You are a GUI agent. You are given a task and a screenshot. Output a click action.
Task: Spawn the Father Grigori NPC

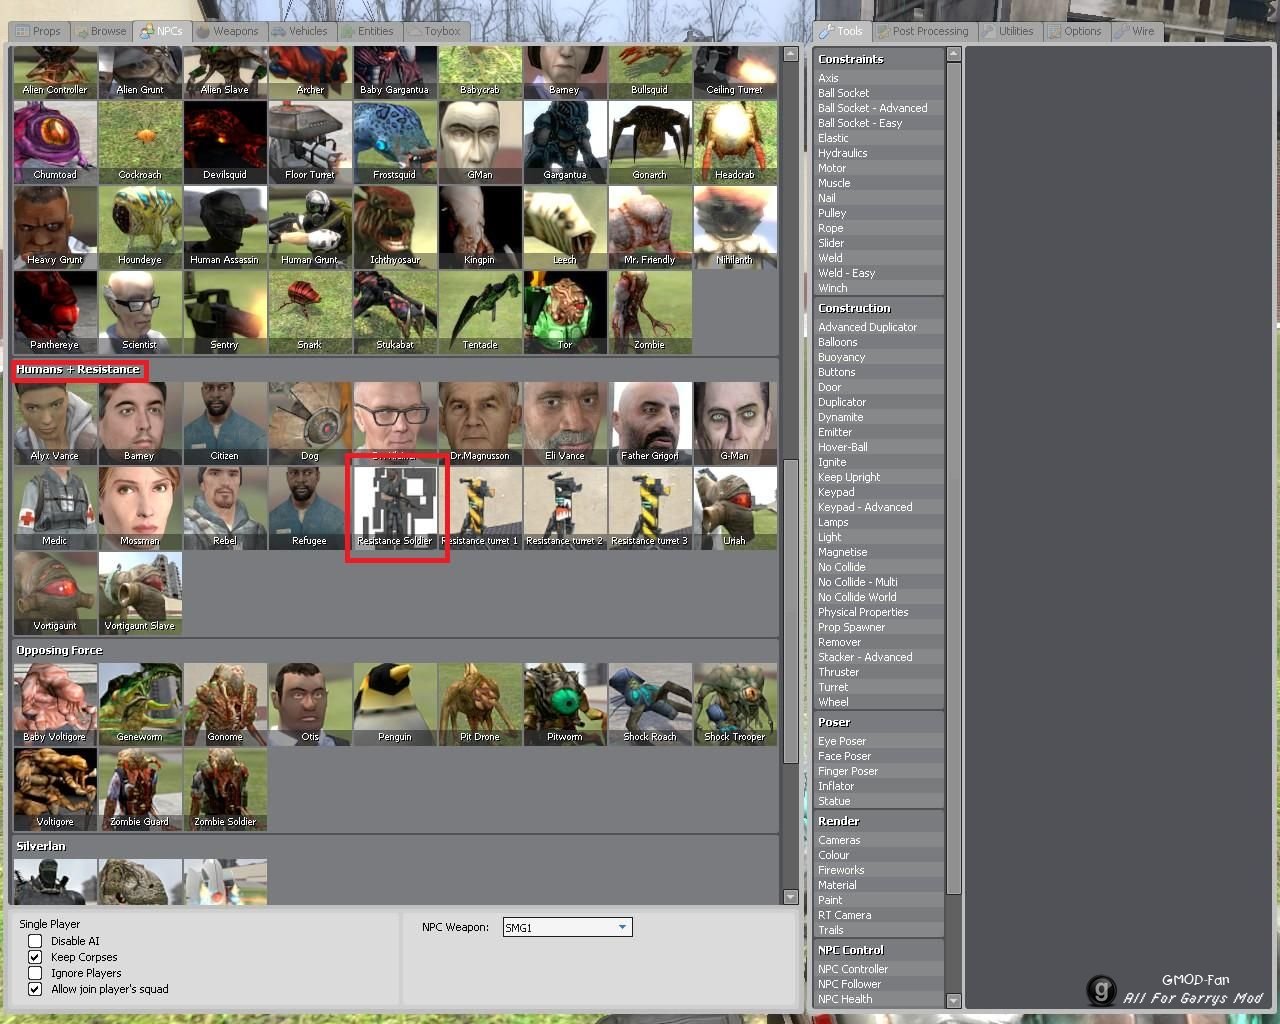650,423
